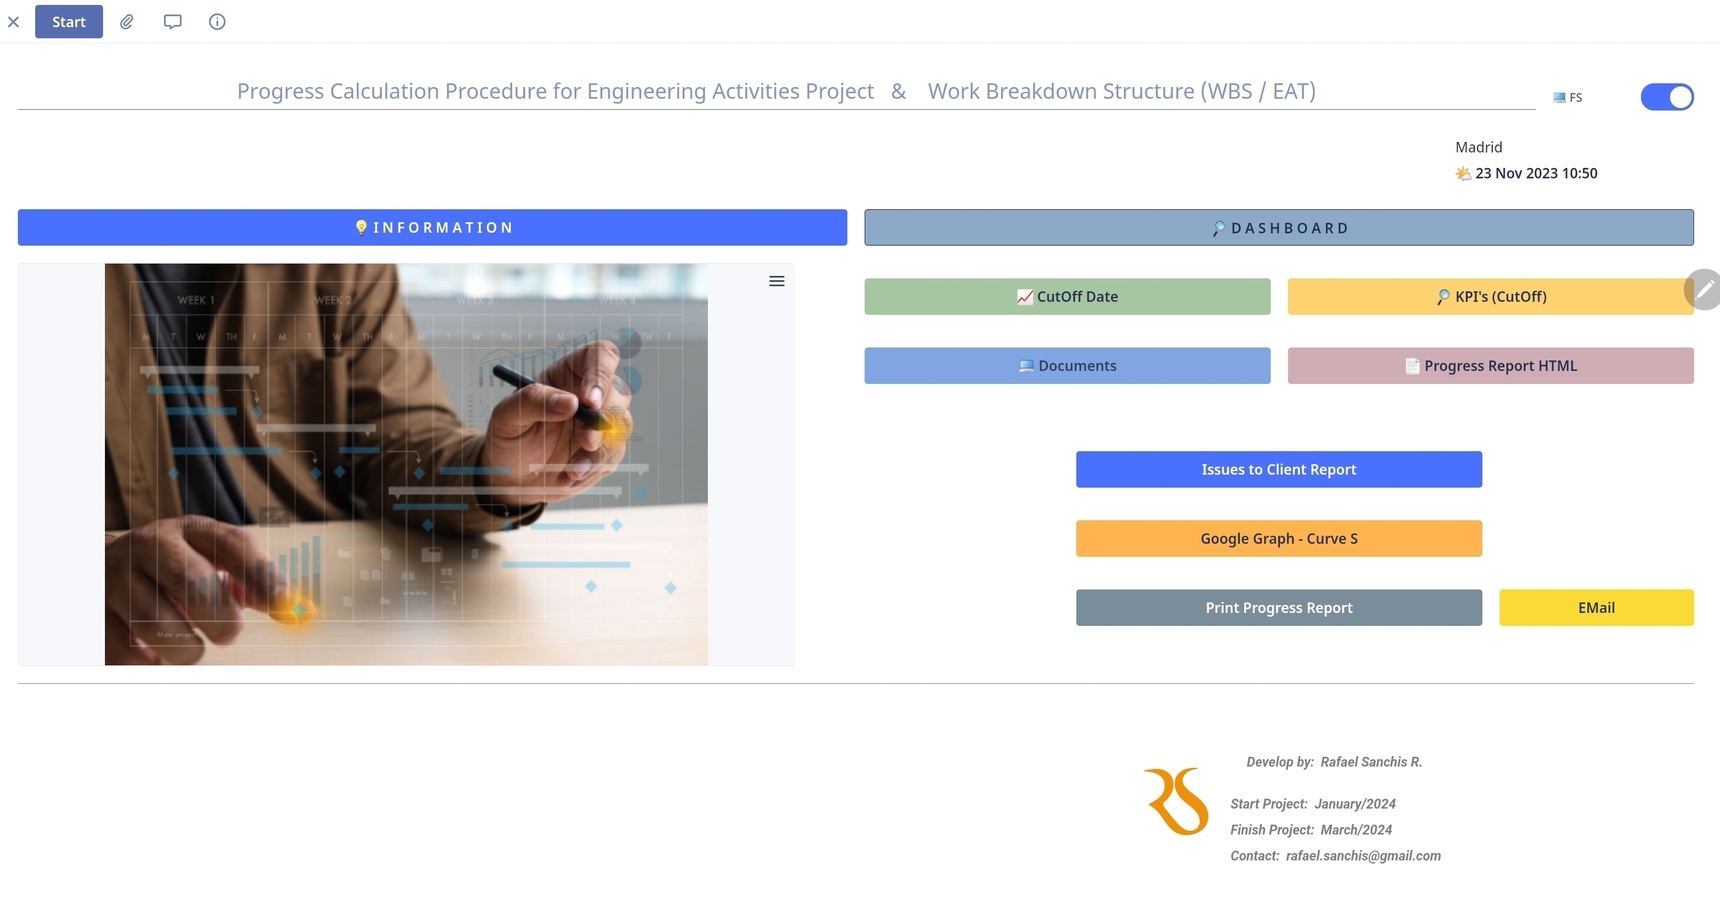1720x916 pixels.
Task: Open the CutOff Date button
Action: [1067, 297]
